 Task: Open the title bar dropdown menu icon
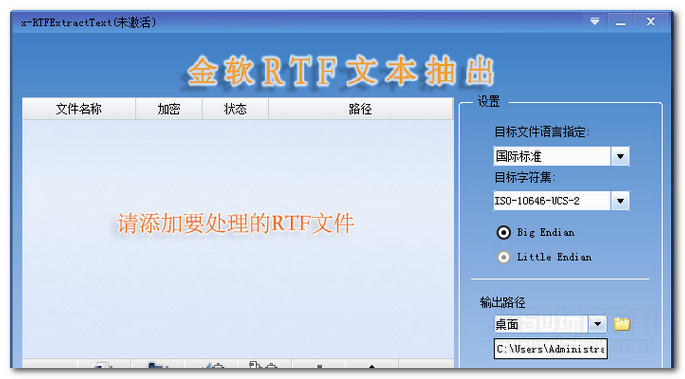pyautogui.click(x=595, y=21)
